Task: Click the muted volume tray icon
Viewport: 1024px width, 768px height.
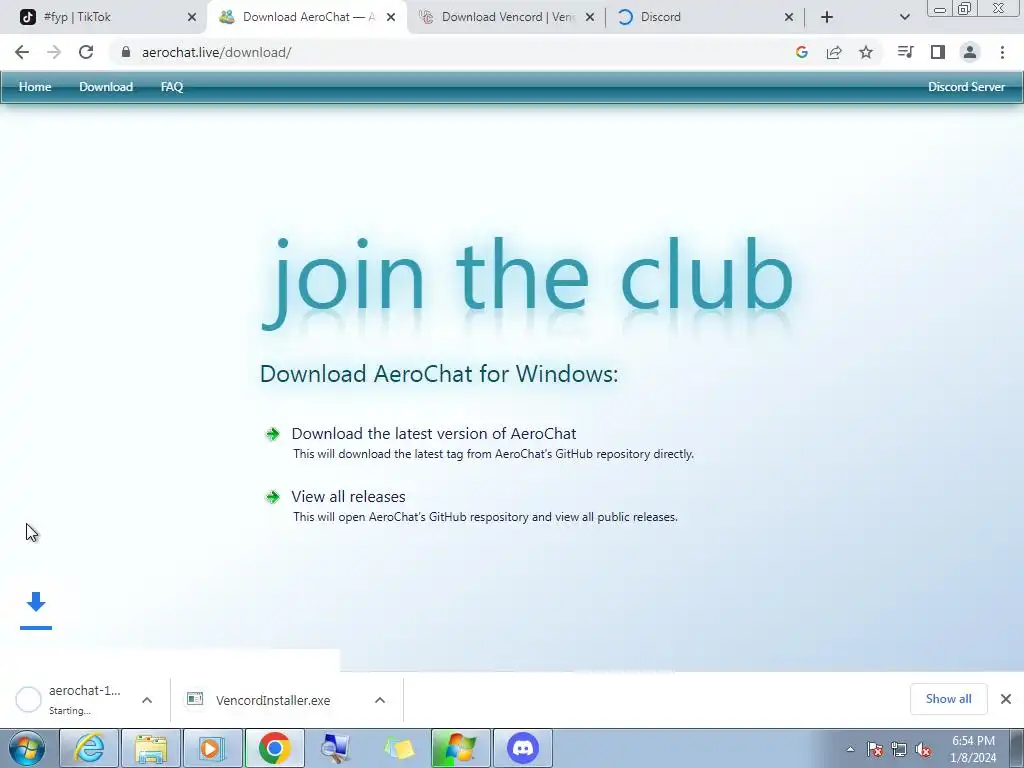Action: tap(923, 750)
